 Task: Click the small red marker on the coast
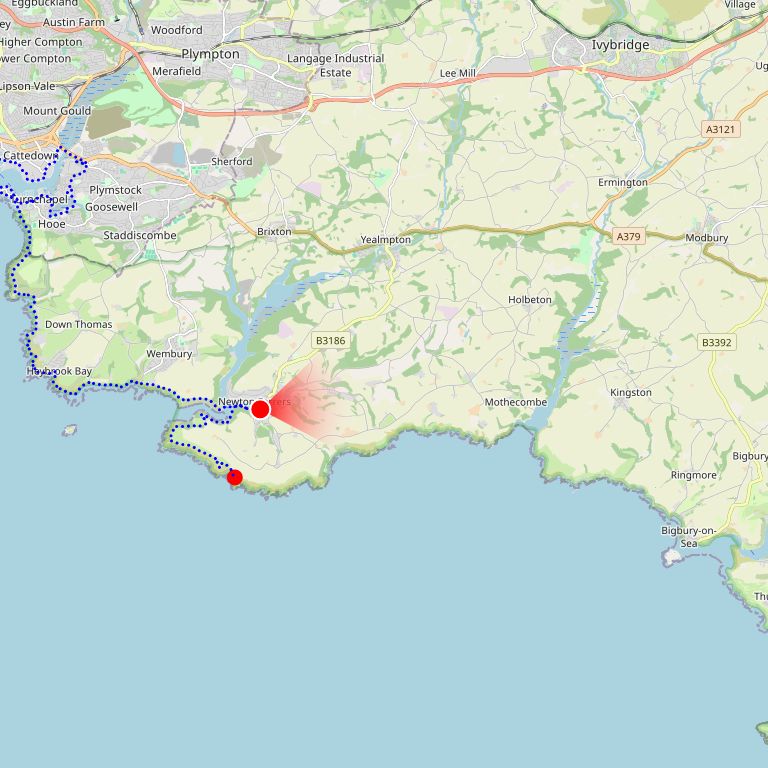click(235, 477)
